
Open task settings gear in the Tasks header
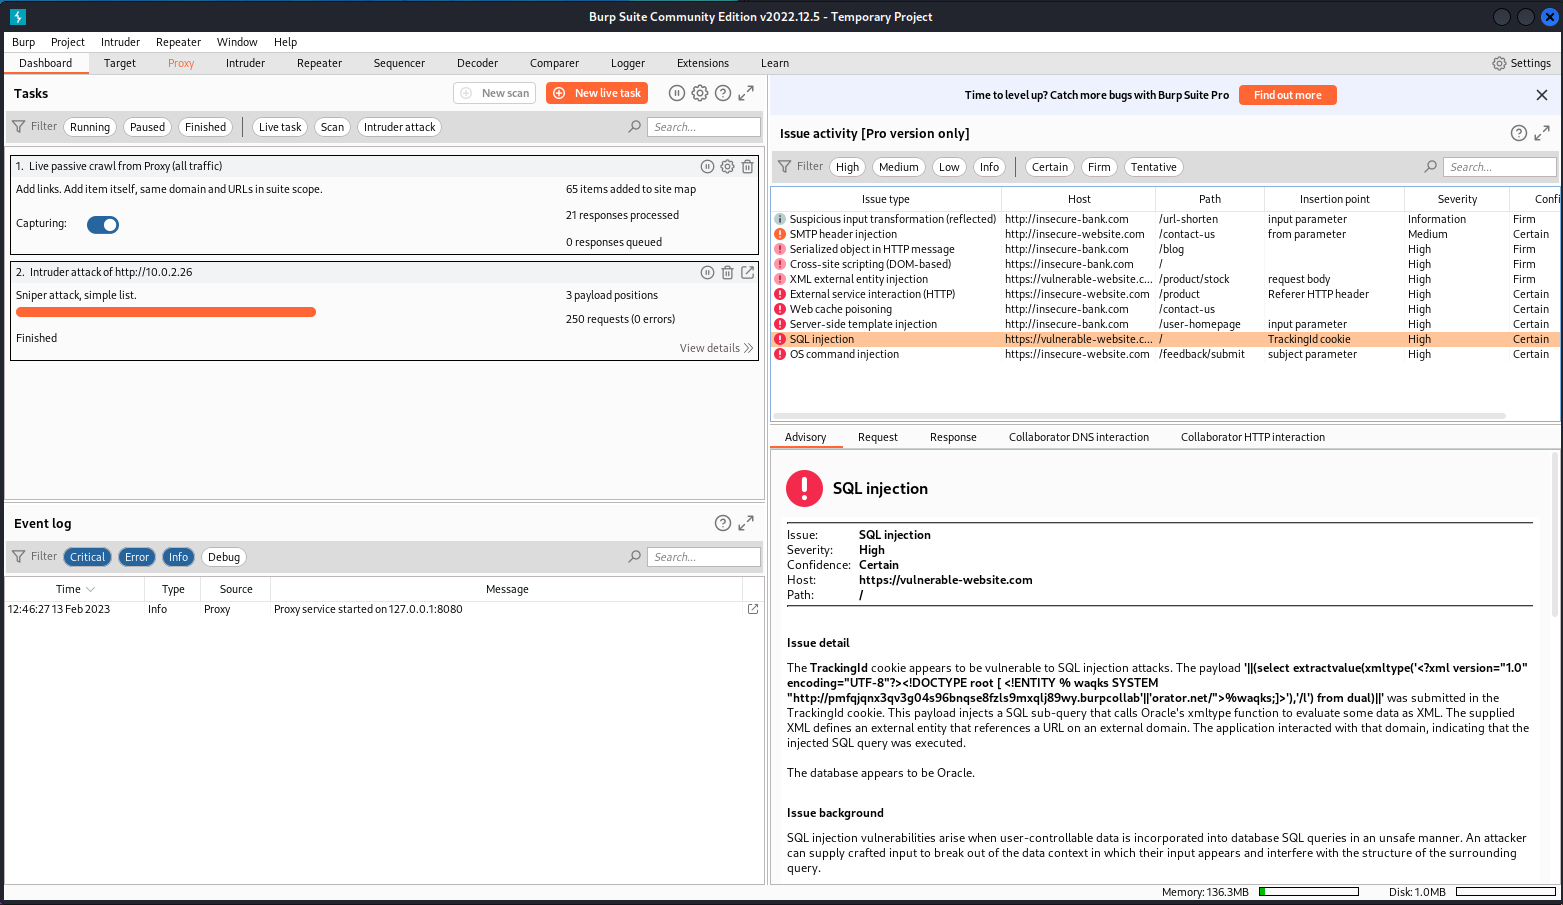pos(700,93)
